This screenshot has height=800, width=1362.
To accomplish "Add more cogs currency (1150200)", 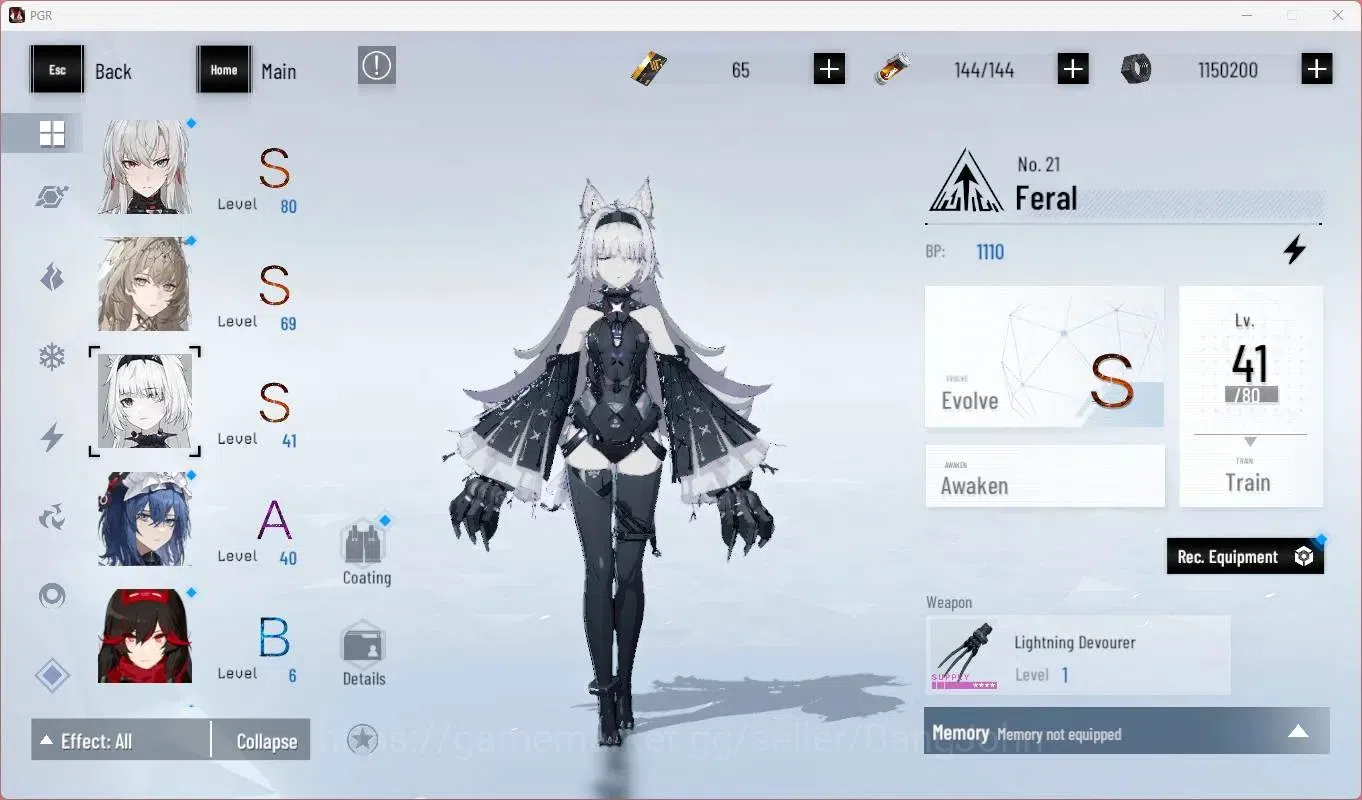I will click(x=1317, y=69).
